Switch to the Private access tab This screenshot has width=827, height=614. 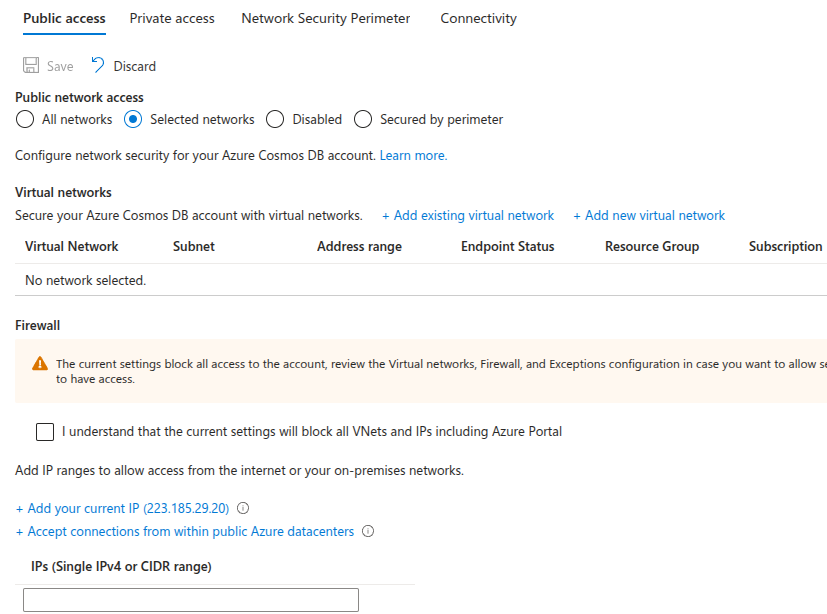click(171, 18)
